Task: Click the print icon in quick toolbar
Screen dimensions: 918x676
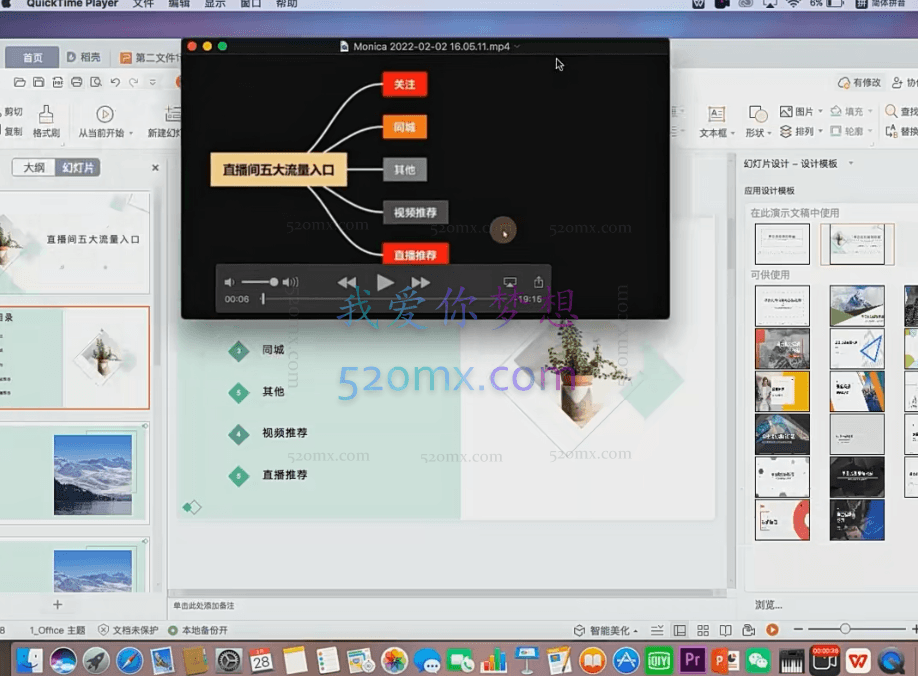Action: [76, 82]
